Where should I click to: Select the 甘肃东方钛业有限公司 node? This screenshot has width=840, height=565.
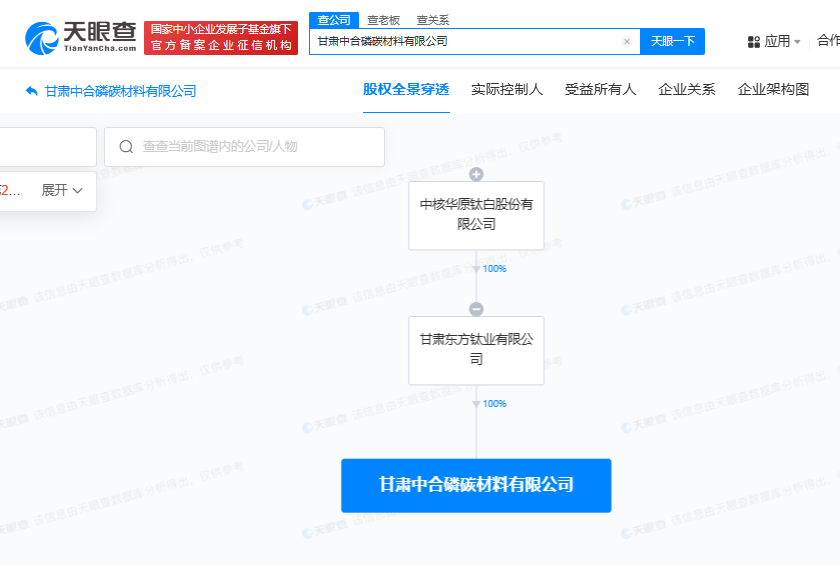(x=476, y=350)
